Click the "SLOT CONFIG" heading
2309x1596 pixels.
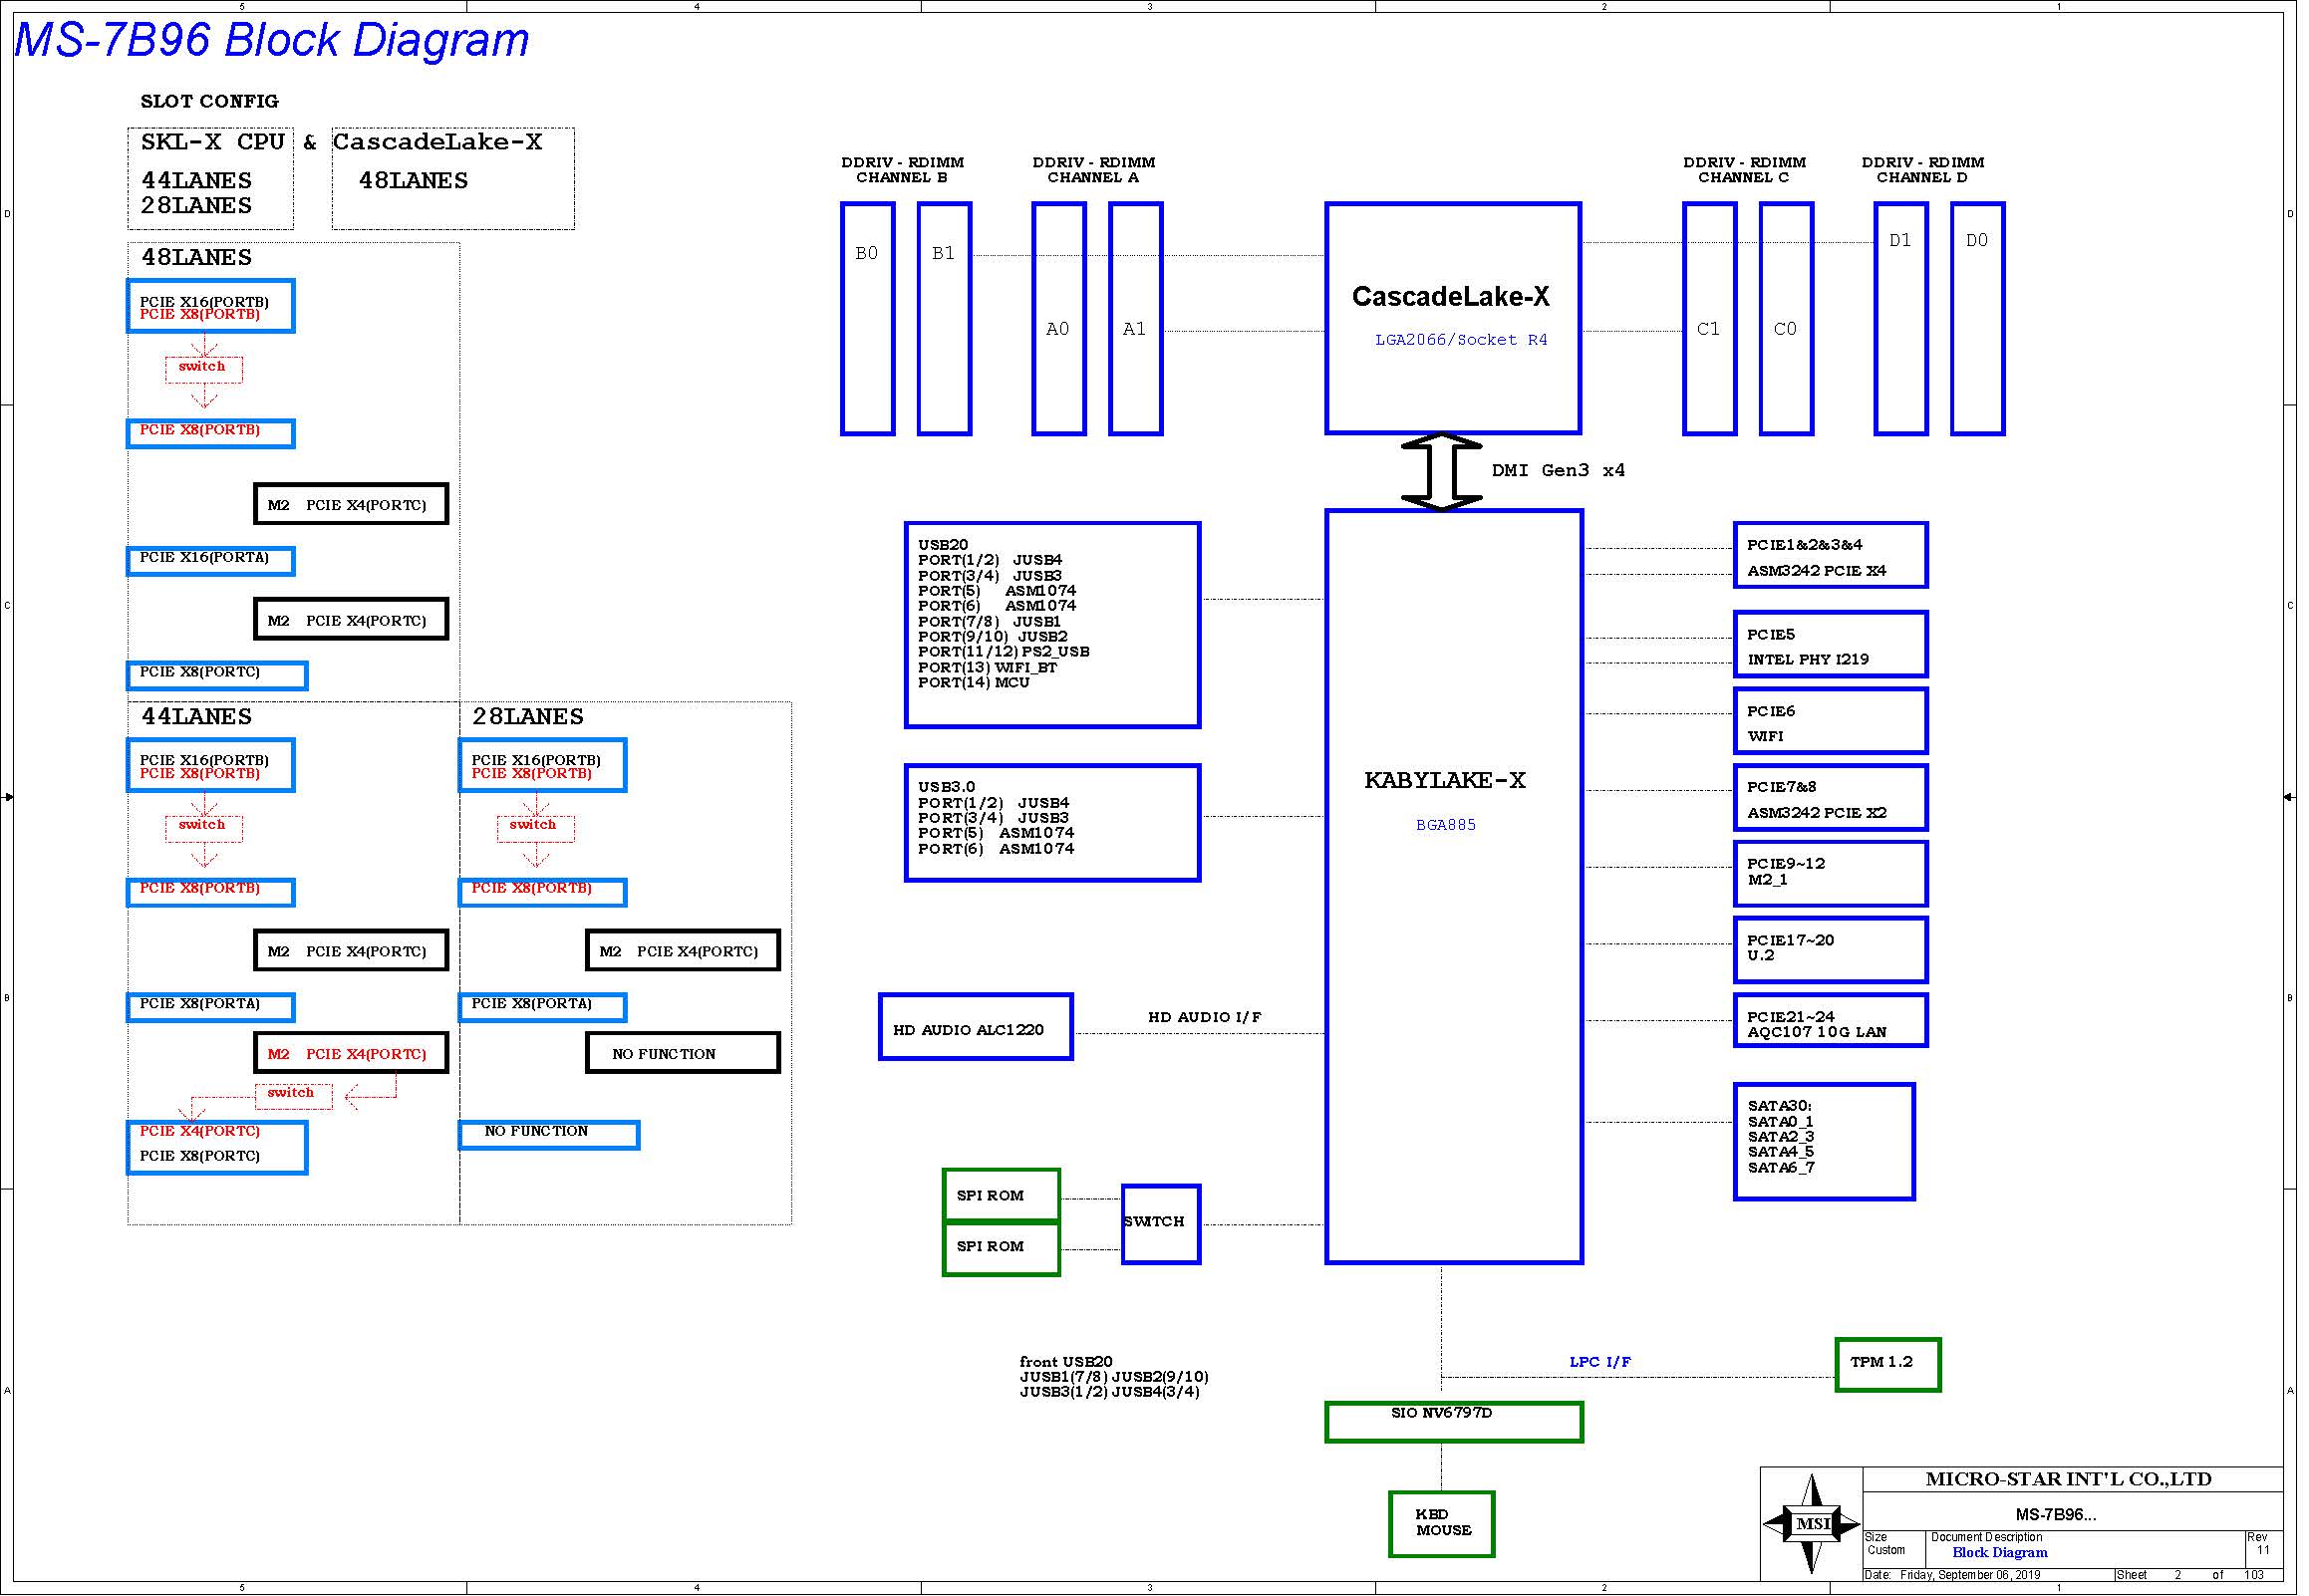click(210, 102)
